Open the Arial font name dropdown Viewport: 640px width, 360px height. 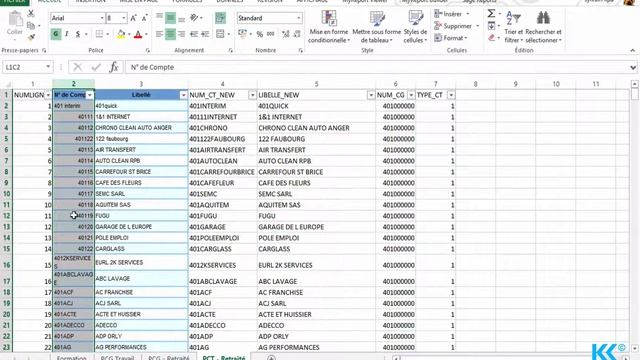(102, 18)
